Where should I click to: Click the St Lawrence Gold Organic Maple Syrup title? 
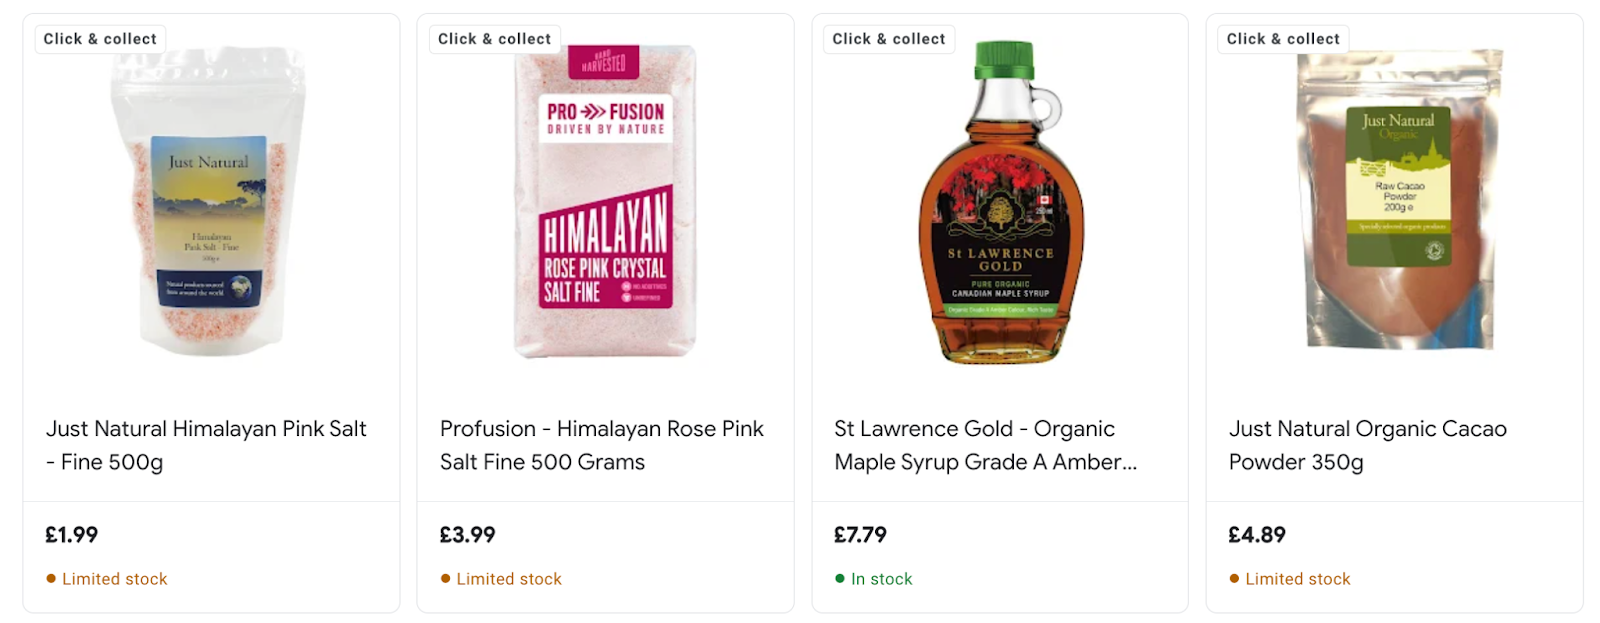point(985,445)
